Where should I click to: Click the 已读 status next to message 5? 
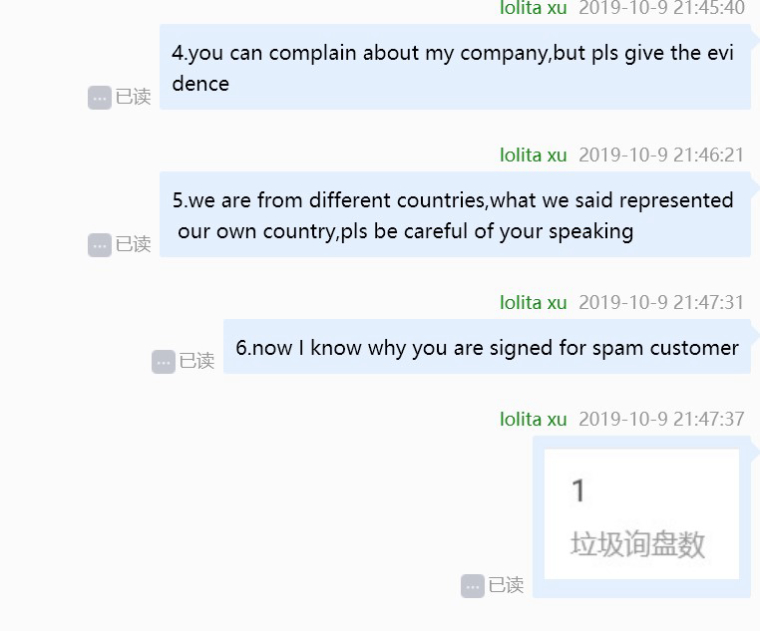133,244
